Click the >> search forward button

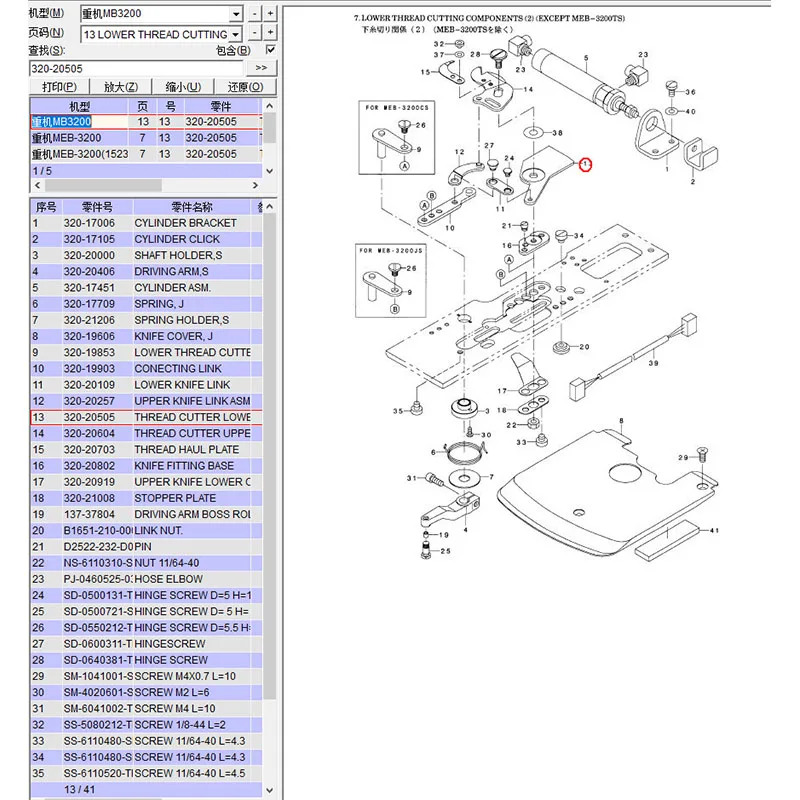[261, 68]
